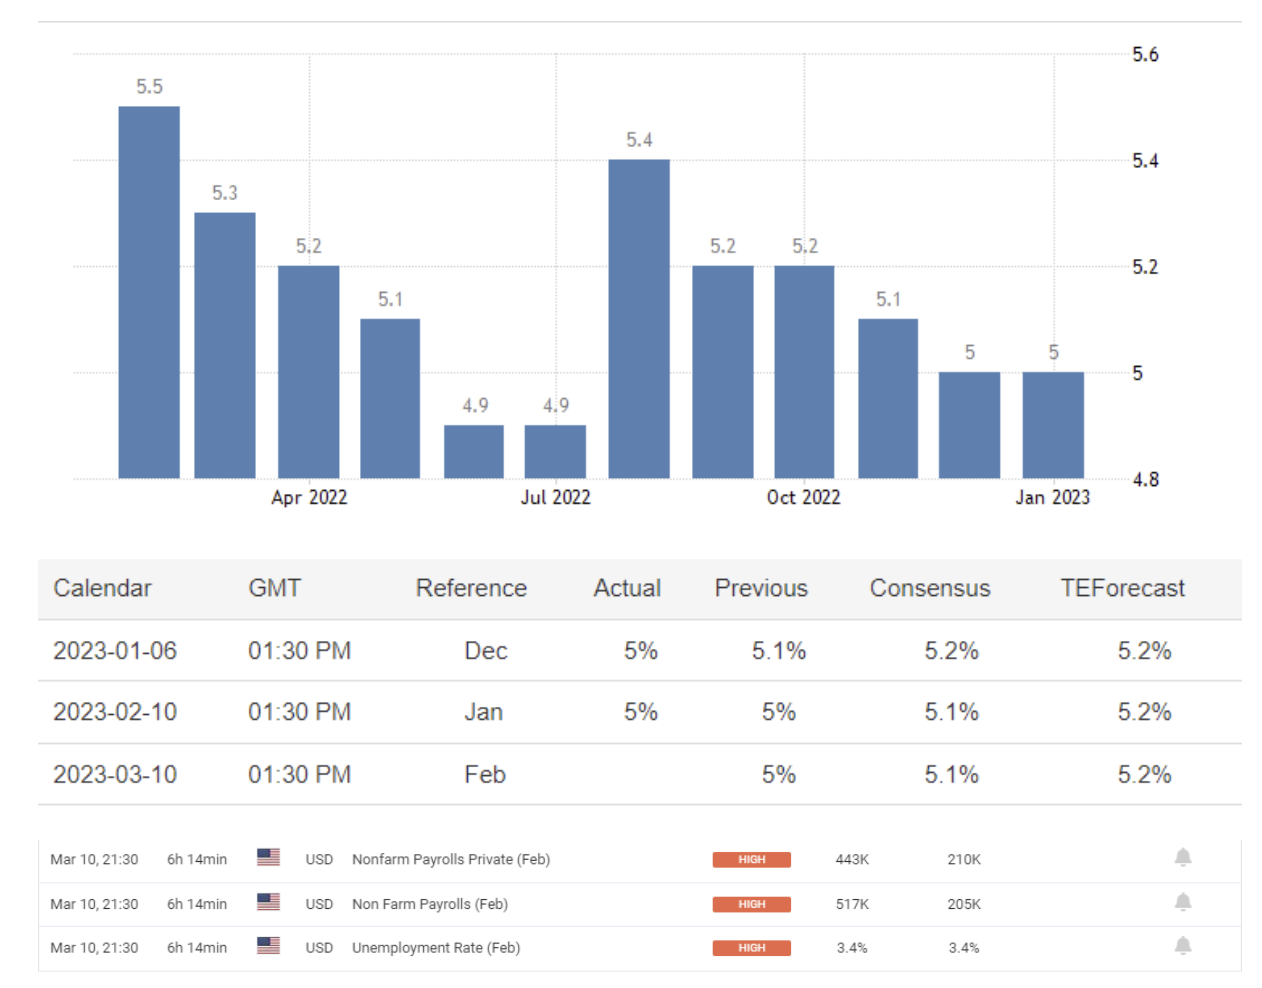This screenshot has height=988, width=1262.
Task: Click US flag in Unemployment Rate row
Action: (x=268, y=946)
